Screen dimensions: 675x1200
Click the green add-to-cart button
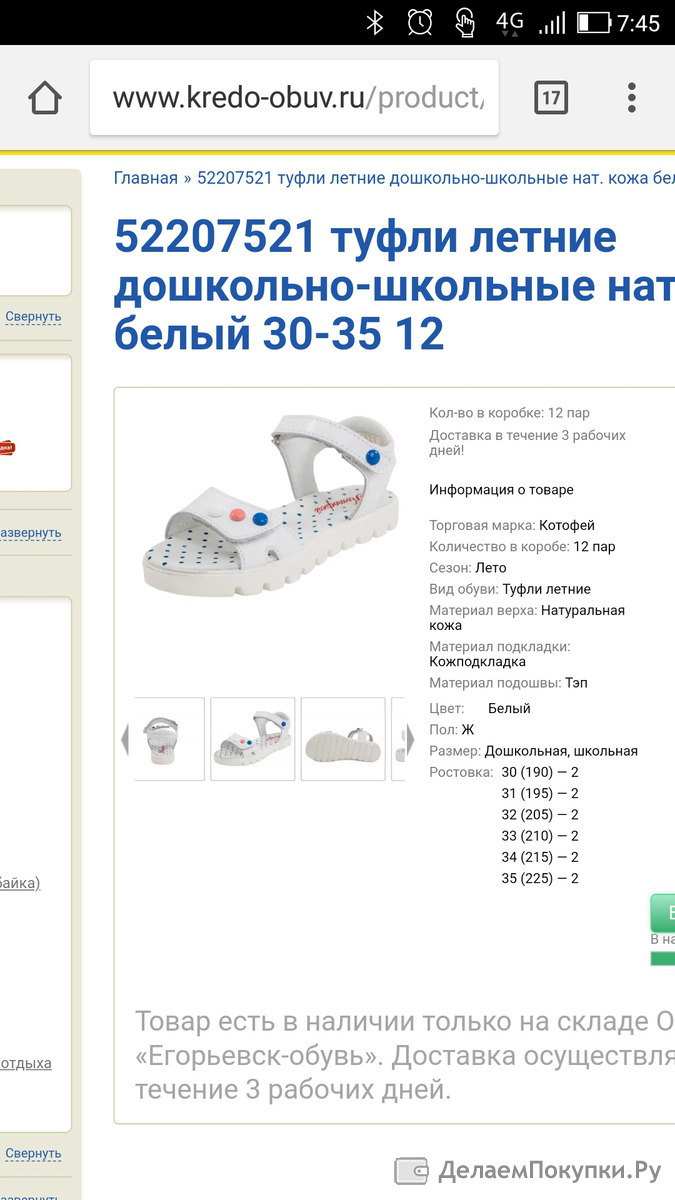663,913
